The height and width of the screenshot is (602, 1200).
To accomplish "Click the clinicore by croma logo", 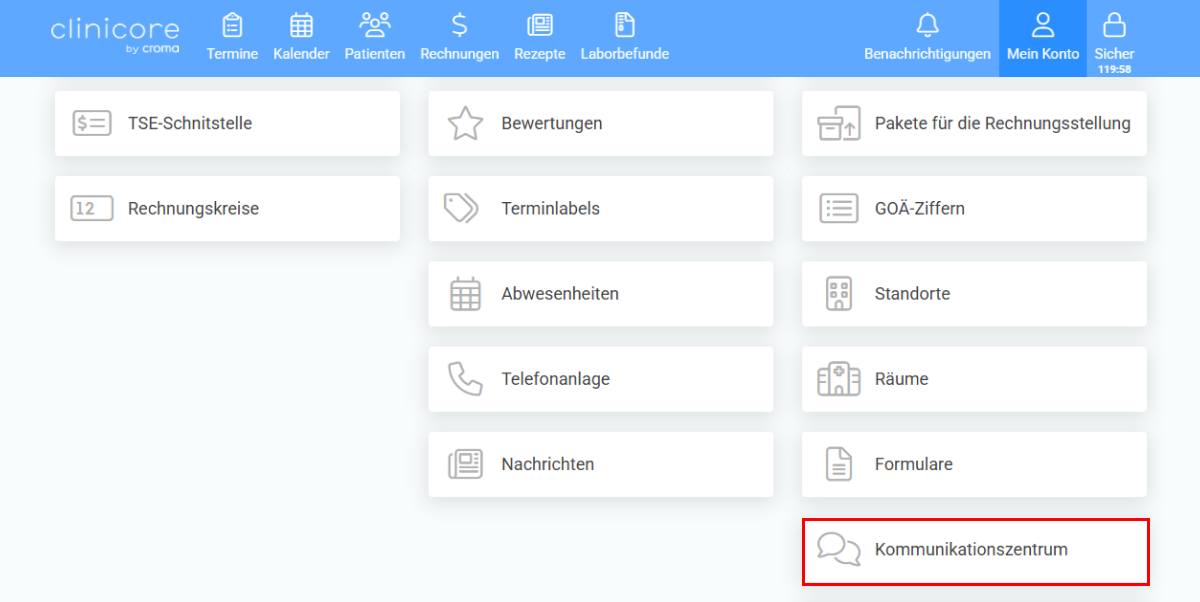I will [x=115, y=34].
